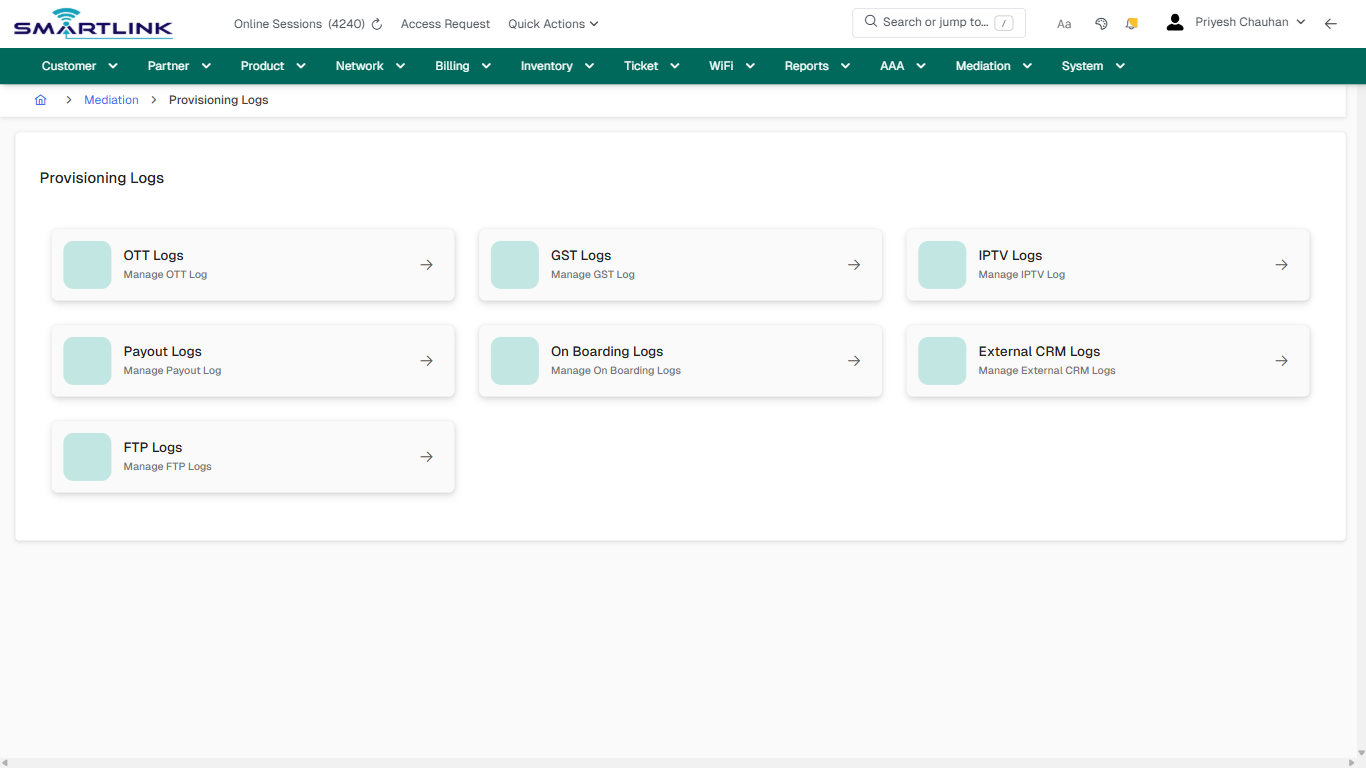Click the back arrow in the header

click(1331, 23)
